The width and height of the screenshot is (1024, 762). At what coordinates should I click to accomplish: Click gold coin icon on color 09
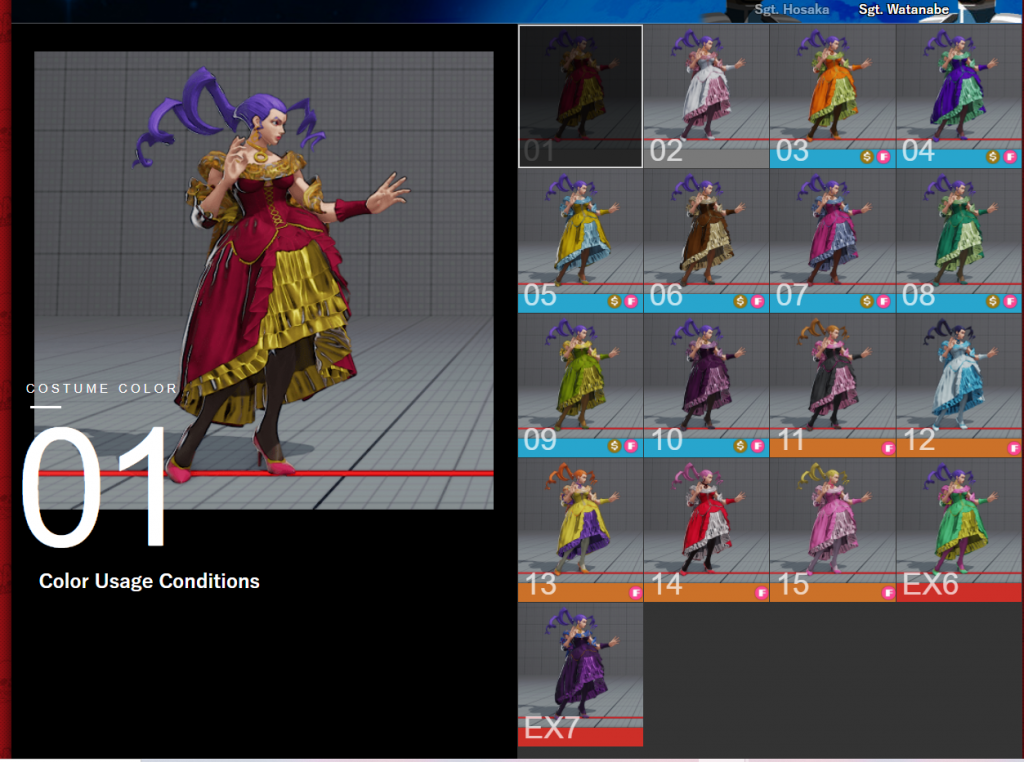(614, 446)
